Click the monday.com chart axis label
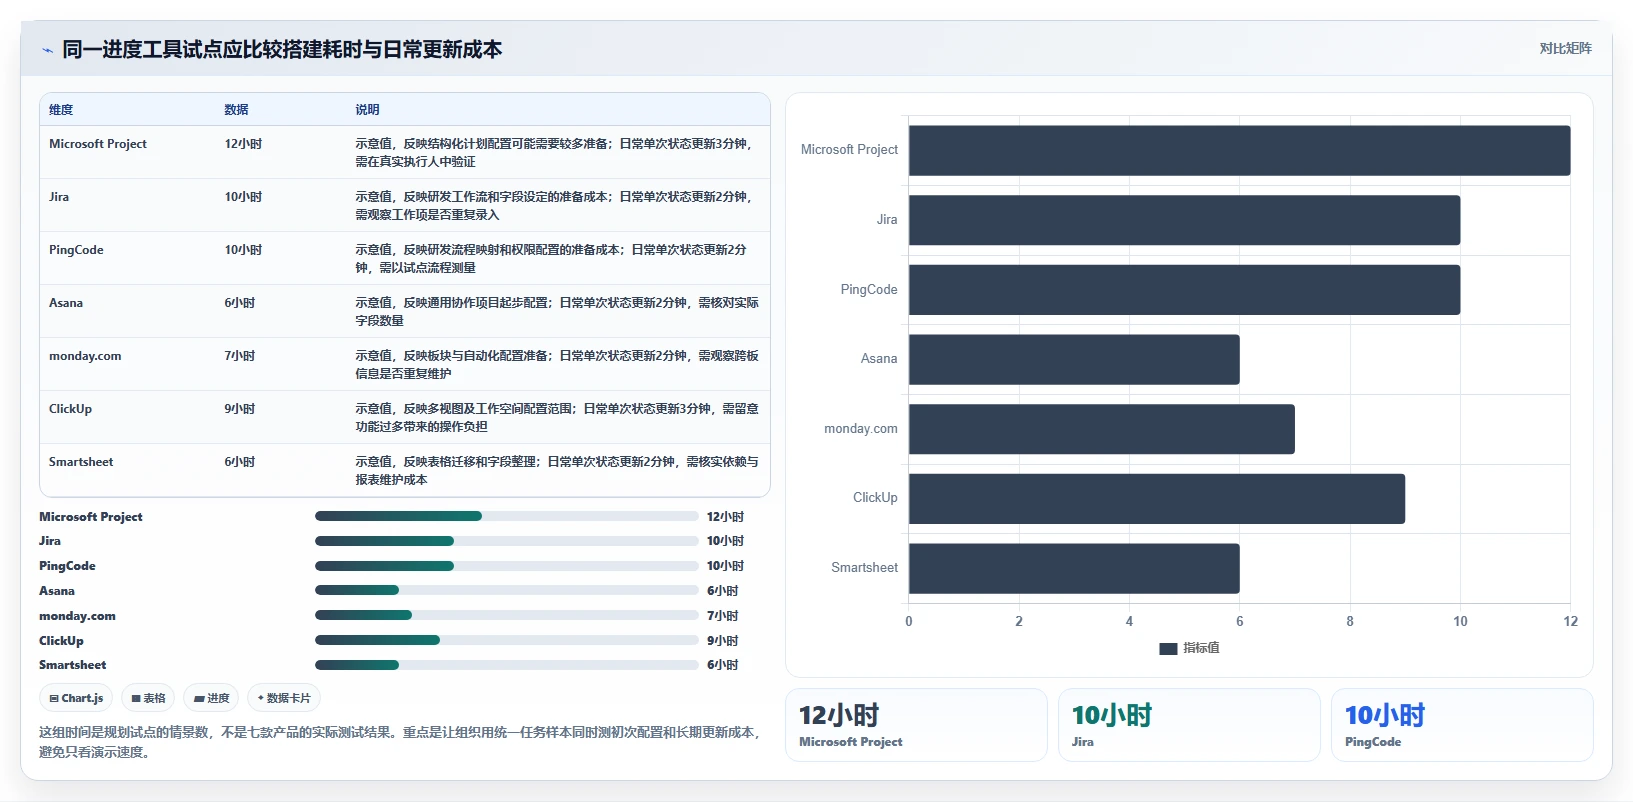 point(861,429)
